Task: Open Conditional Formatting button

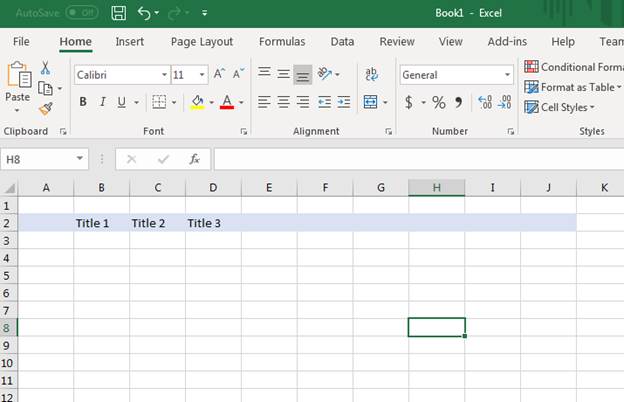Action: coord(573,67)
